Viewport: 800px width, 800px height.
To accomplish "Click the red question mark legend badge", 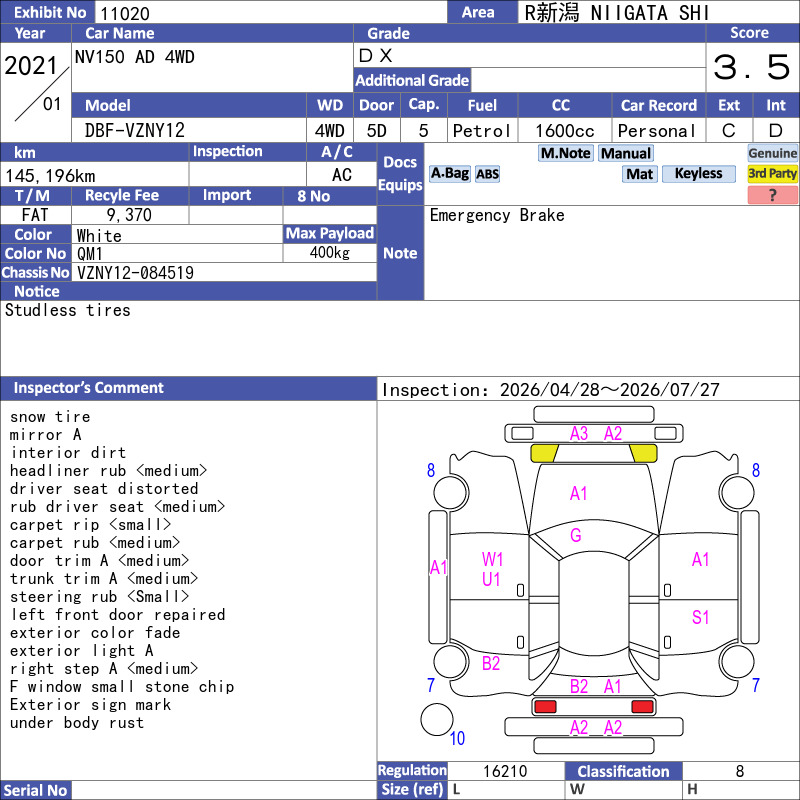I will pos(772,195).
